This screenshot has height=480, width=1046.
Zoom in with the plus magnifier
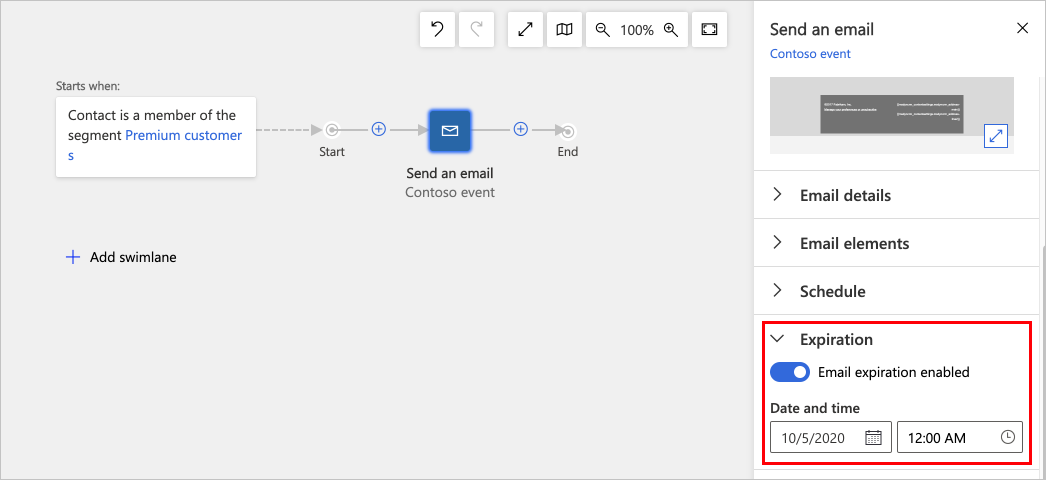point(671,30)
